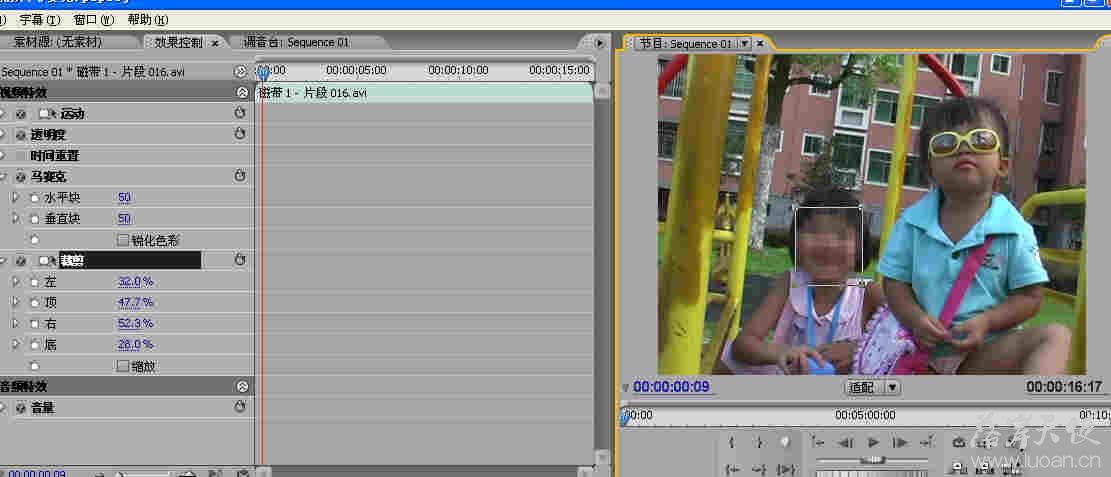Go to next edit point
Image resolution: width=1111 pixels, height=477 pixels.
coord(927,442)
